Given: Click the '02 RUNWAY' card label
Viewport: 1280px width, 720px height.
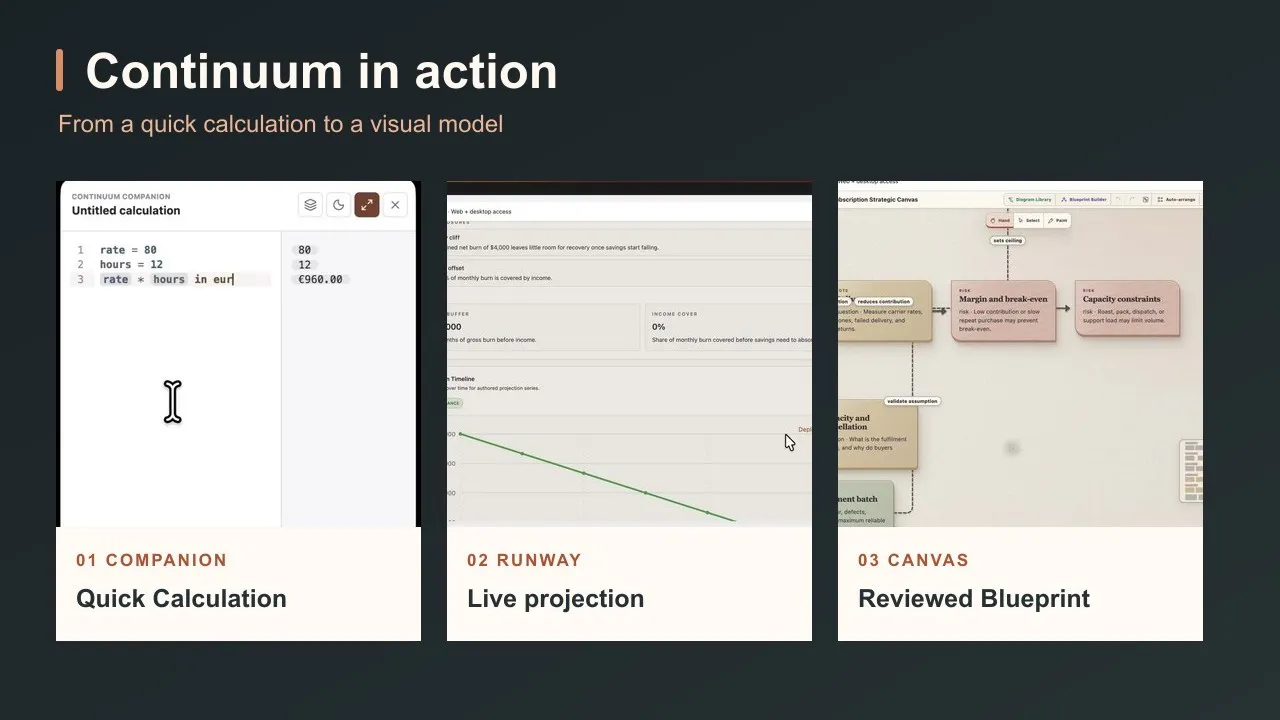Looking at the screenshot, I should (524, 560).
